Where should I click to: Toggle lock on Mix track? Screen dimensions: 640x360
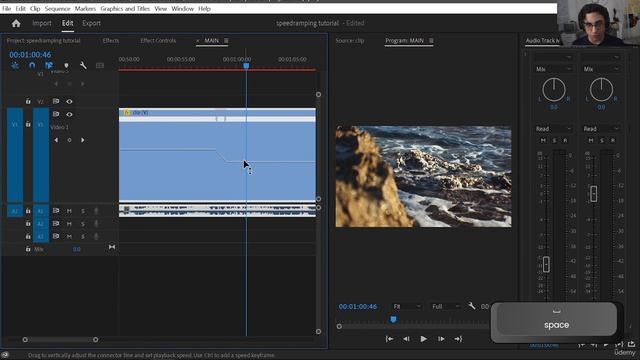[x=28, y=249]
